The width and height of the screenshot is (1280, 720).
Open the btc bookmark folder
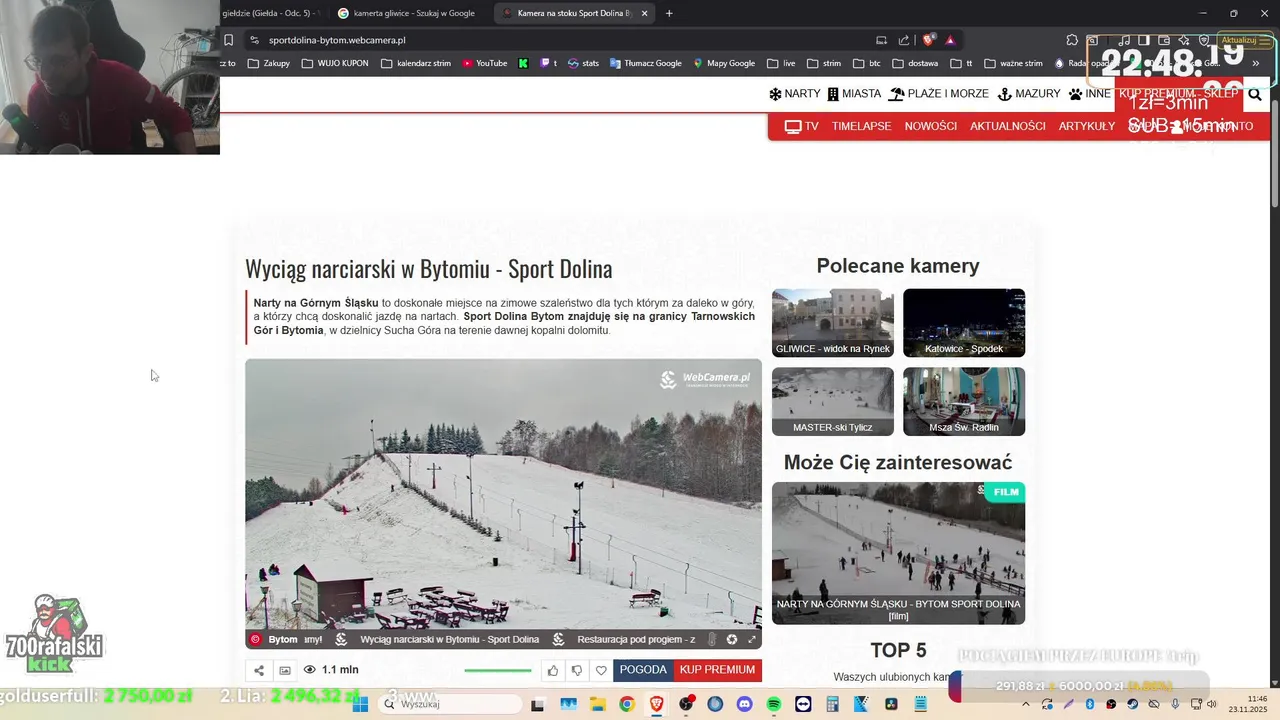866,63
